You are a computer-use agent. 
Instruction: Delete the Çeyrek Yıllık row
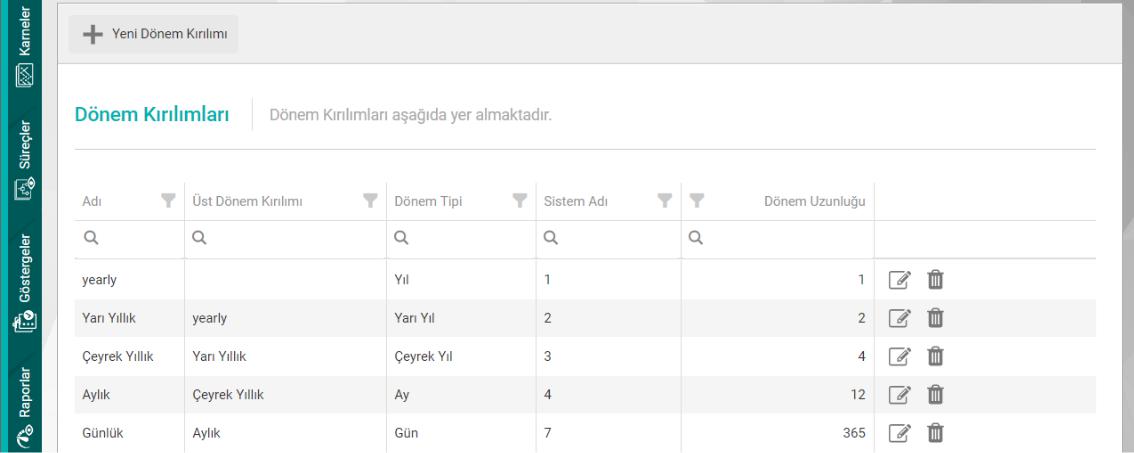[x=936, y=356]
